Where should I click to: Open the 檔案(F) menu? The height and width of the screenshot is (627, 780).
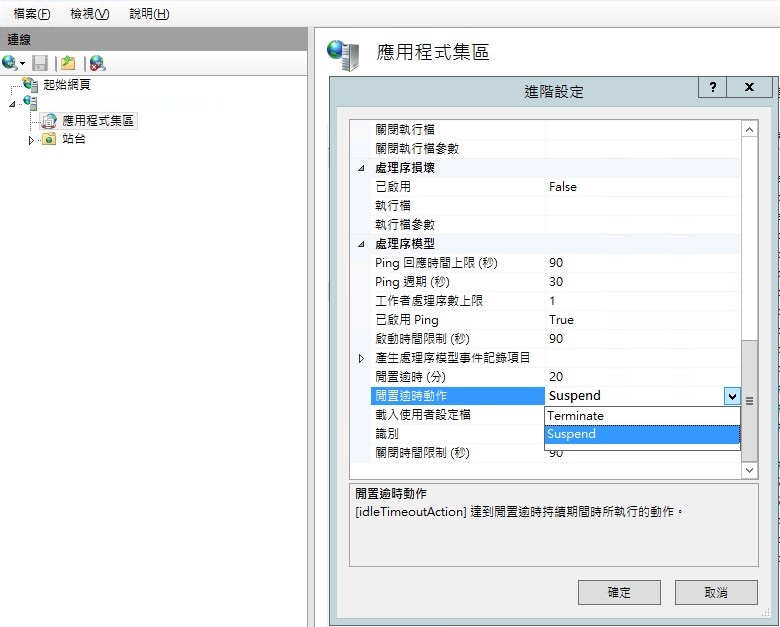(x=32, y=13)
